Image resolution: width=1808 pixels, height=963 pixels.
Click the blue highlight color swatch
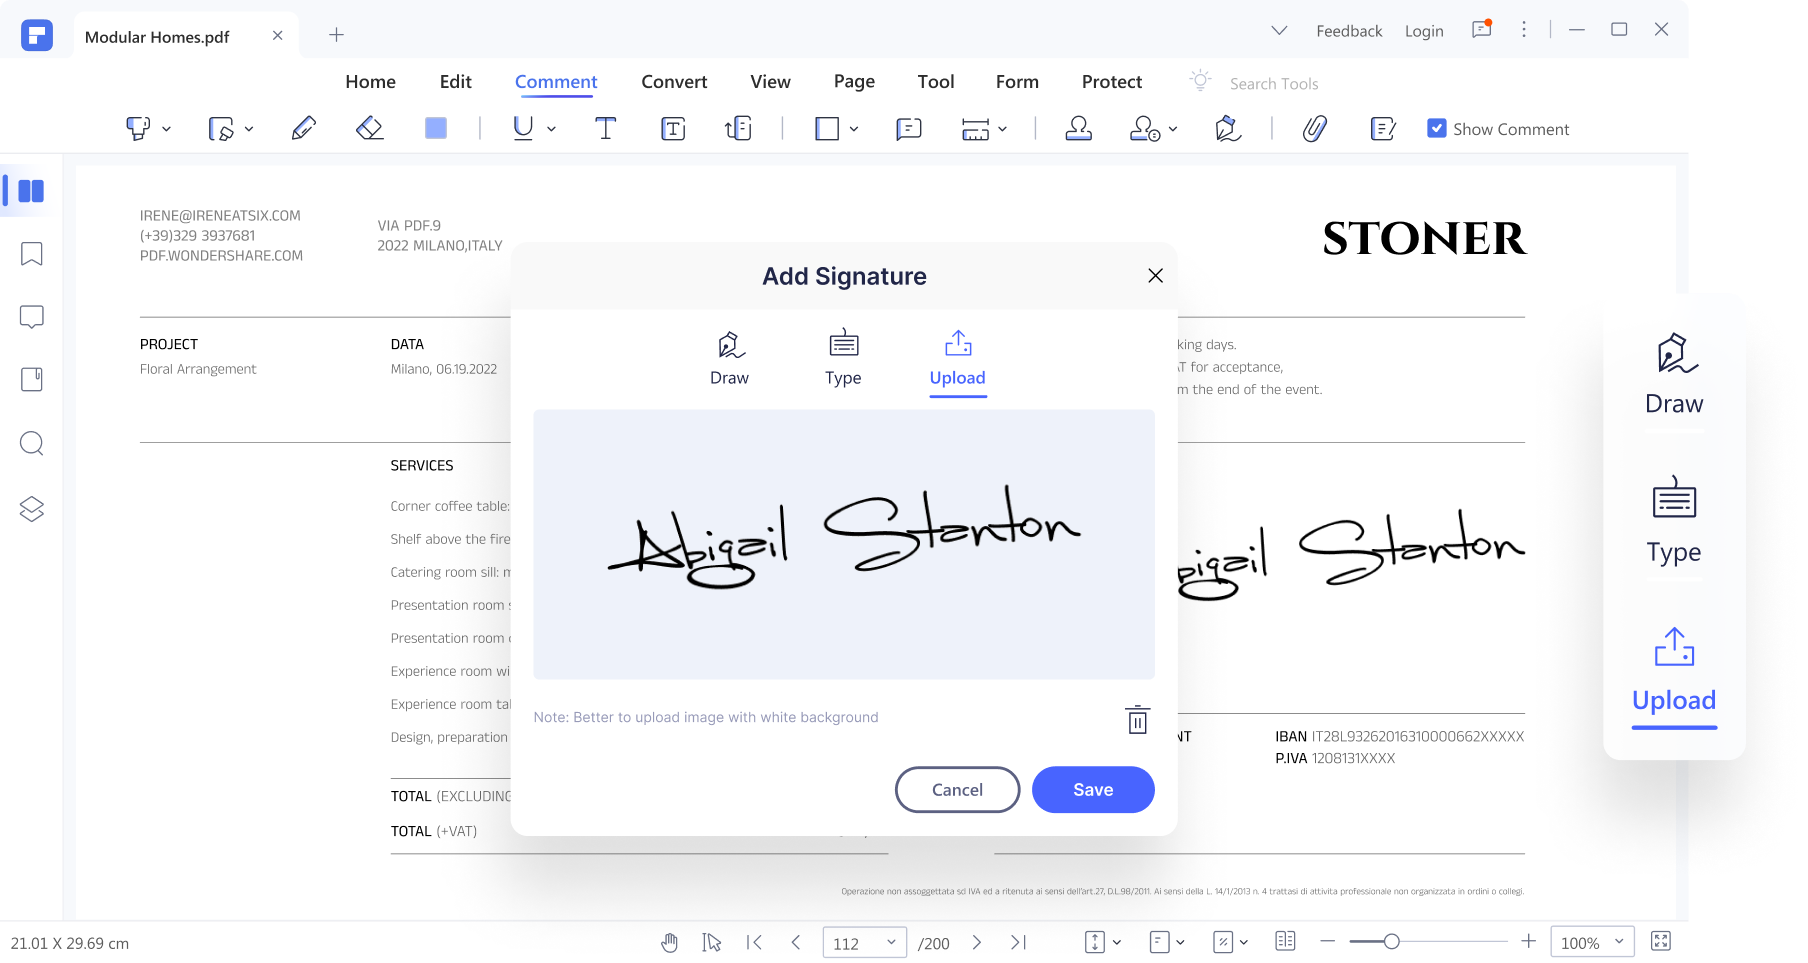(x=436, y=128)
